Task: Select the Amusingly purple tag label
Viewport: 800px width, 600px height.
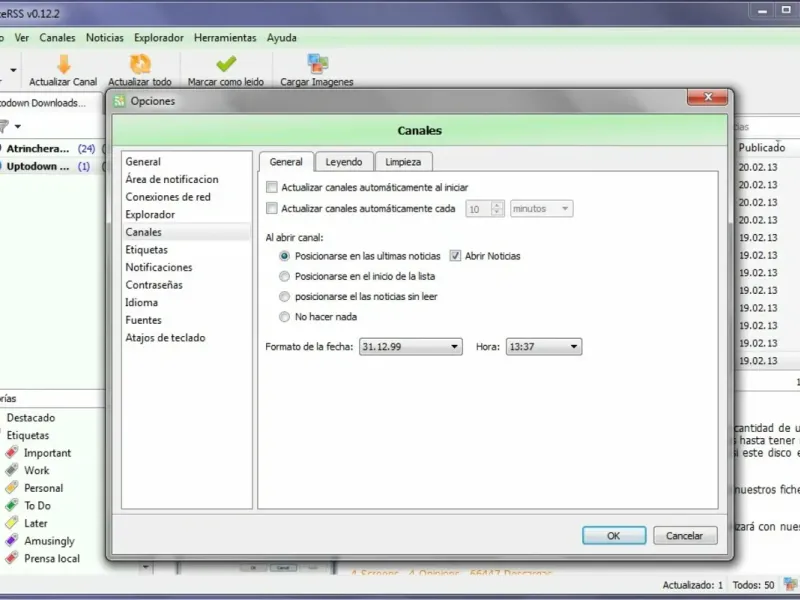Action: [12, 541]
